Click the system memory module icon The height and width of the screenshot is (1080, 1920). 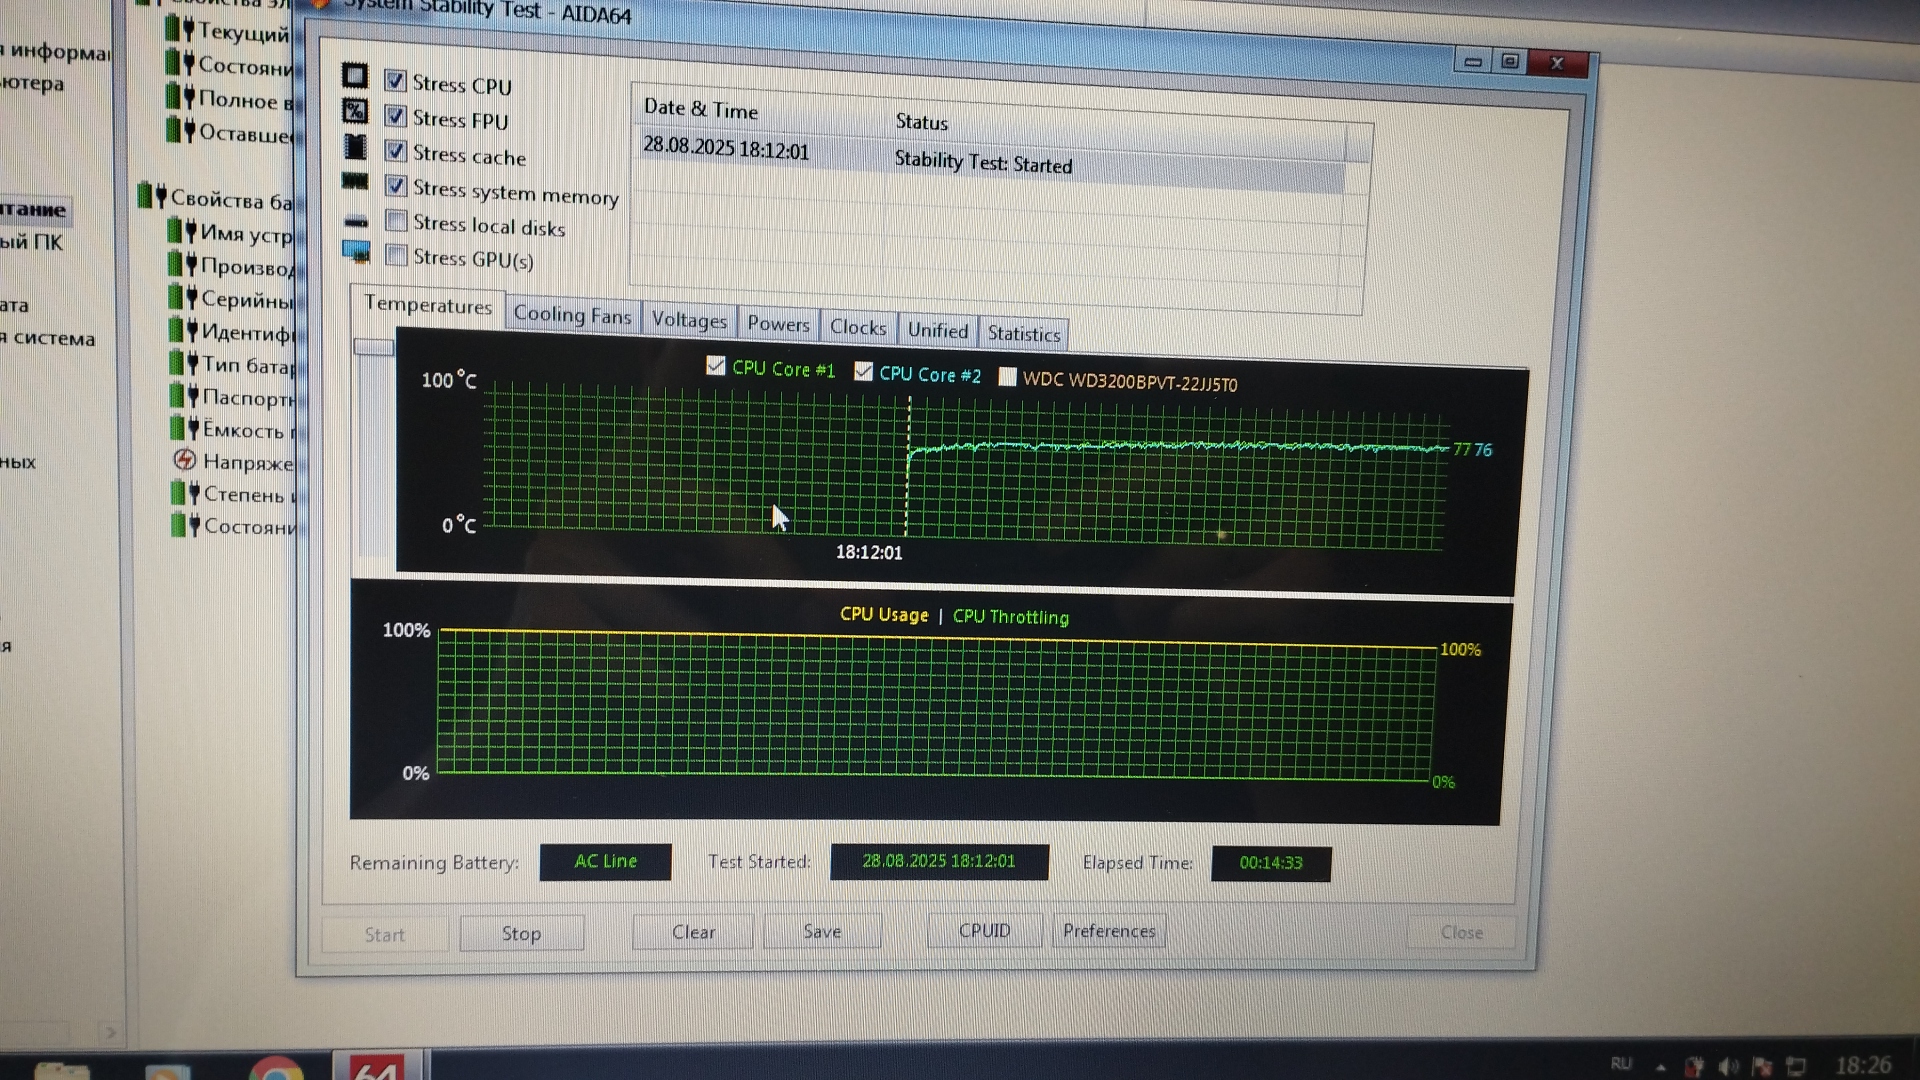[355, 182]
